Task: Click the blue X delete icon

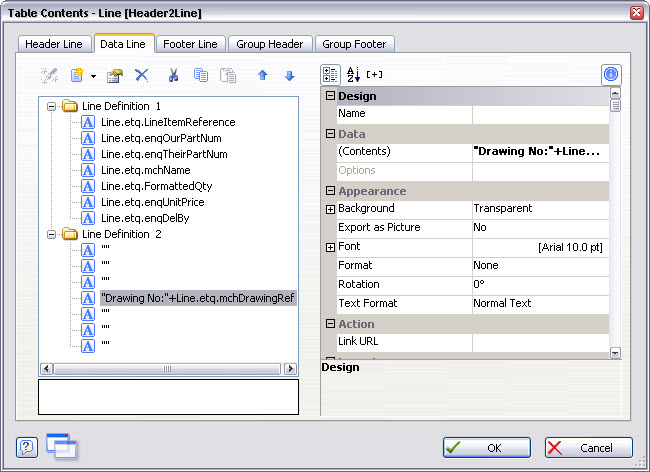Action: click(142, 75)
